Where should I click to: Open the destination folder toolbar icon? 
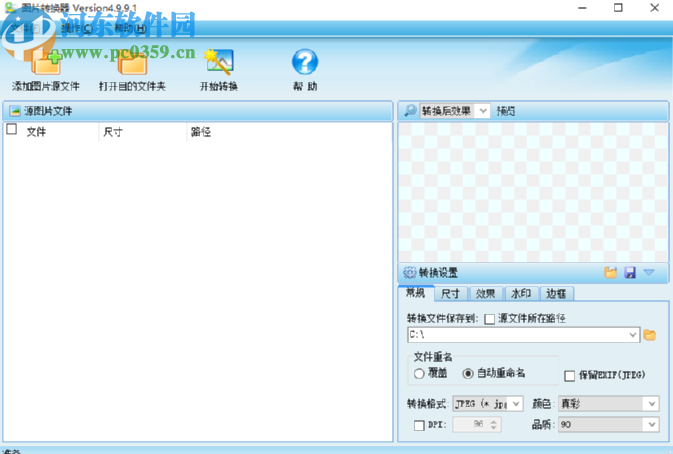click(133, 64)
